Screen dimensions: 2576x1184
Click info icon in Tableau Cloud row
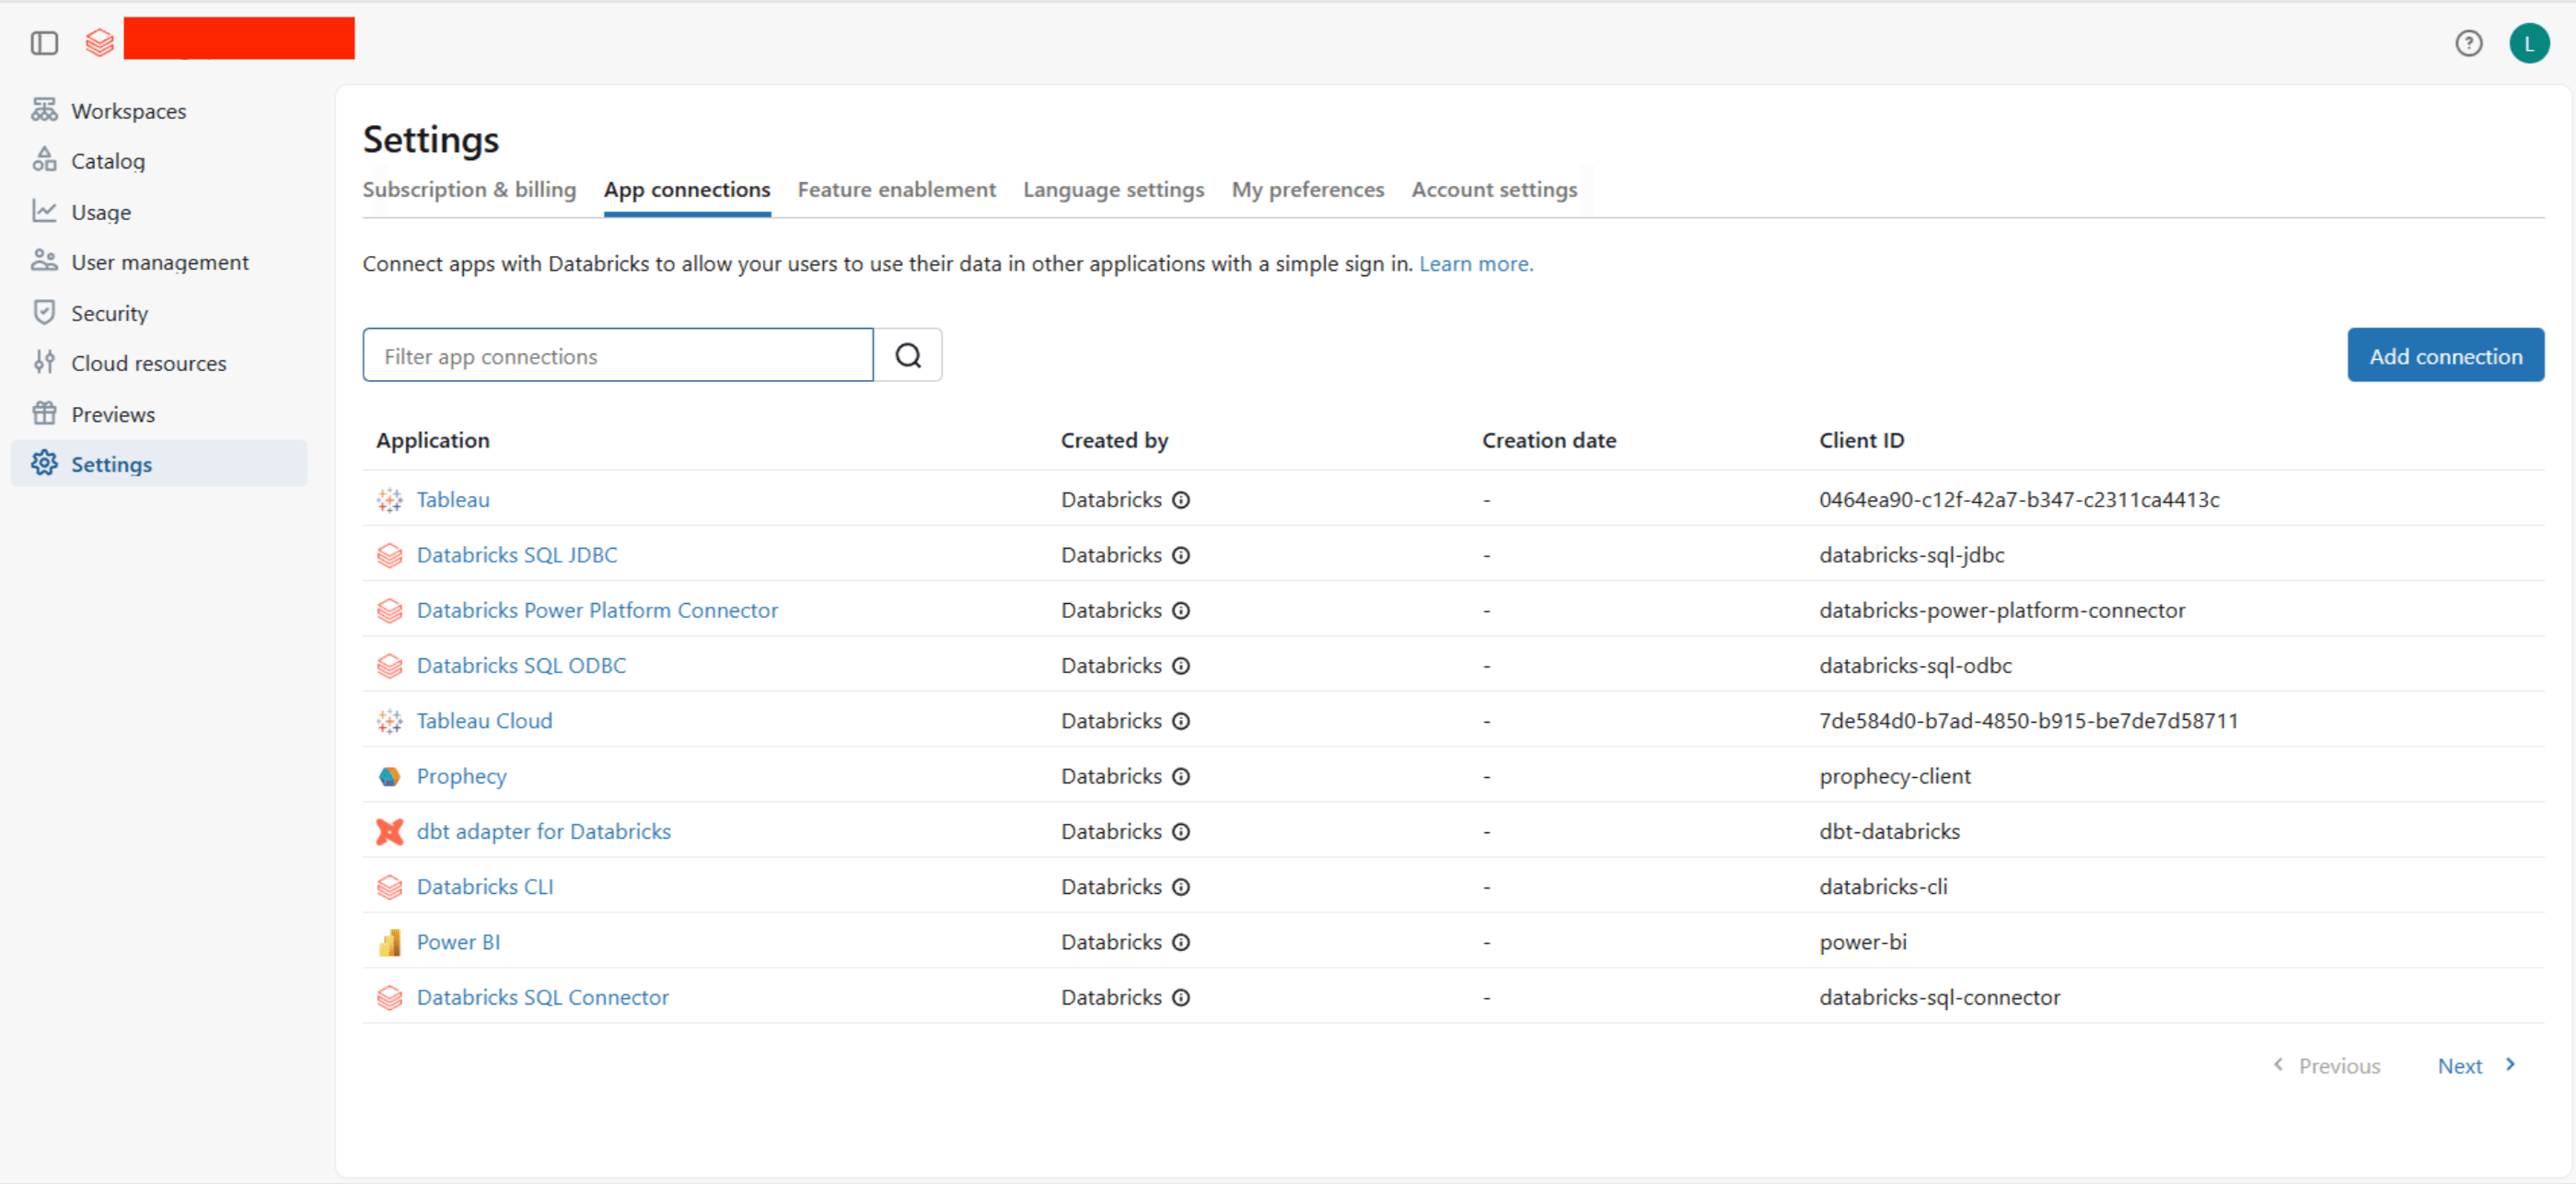tap(1181, 721)
